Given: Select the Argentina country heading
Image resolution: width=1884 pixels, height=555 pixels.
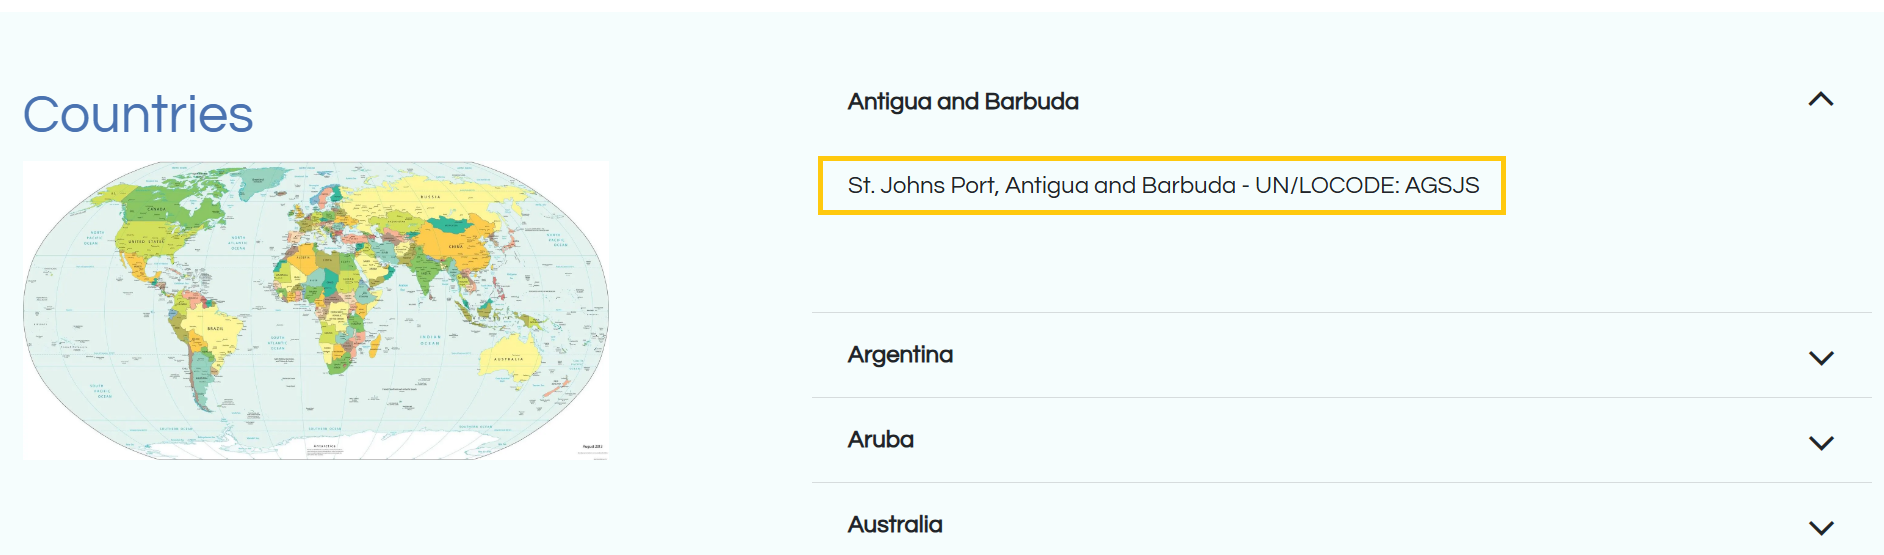Looking at the screenshot, I should (x=900, y=355).
